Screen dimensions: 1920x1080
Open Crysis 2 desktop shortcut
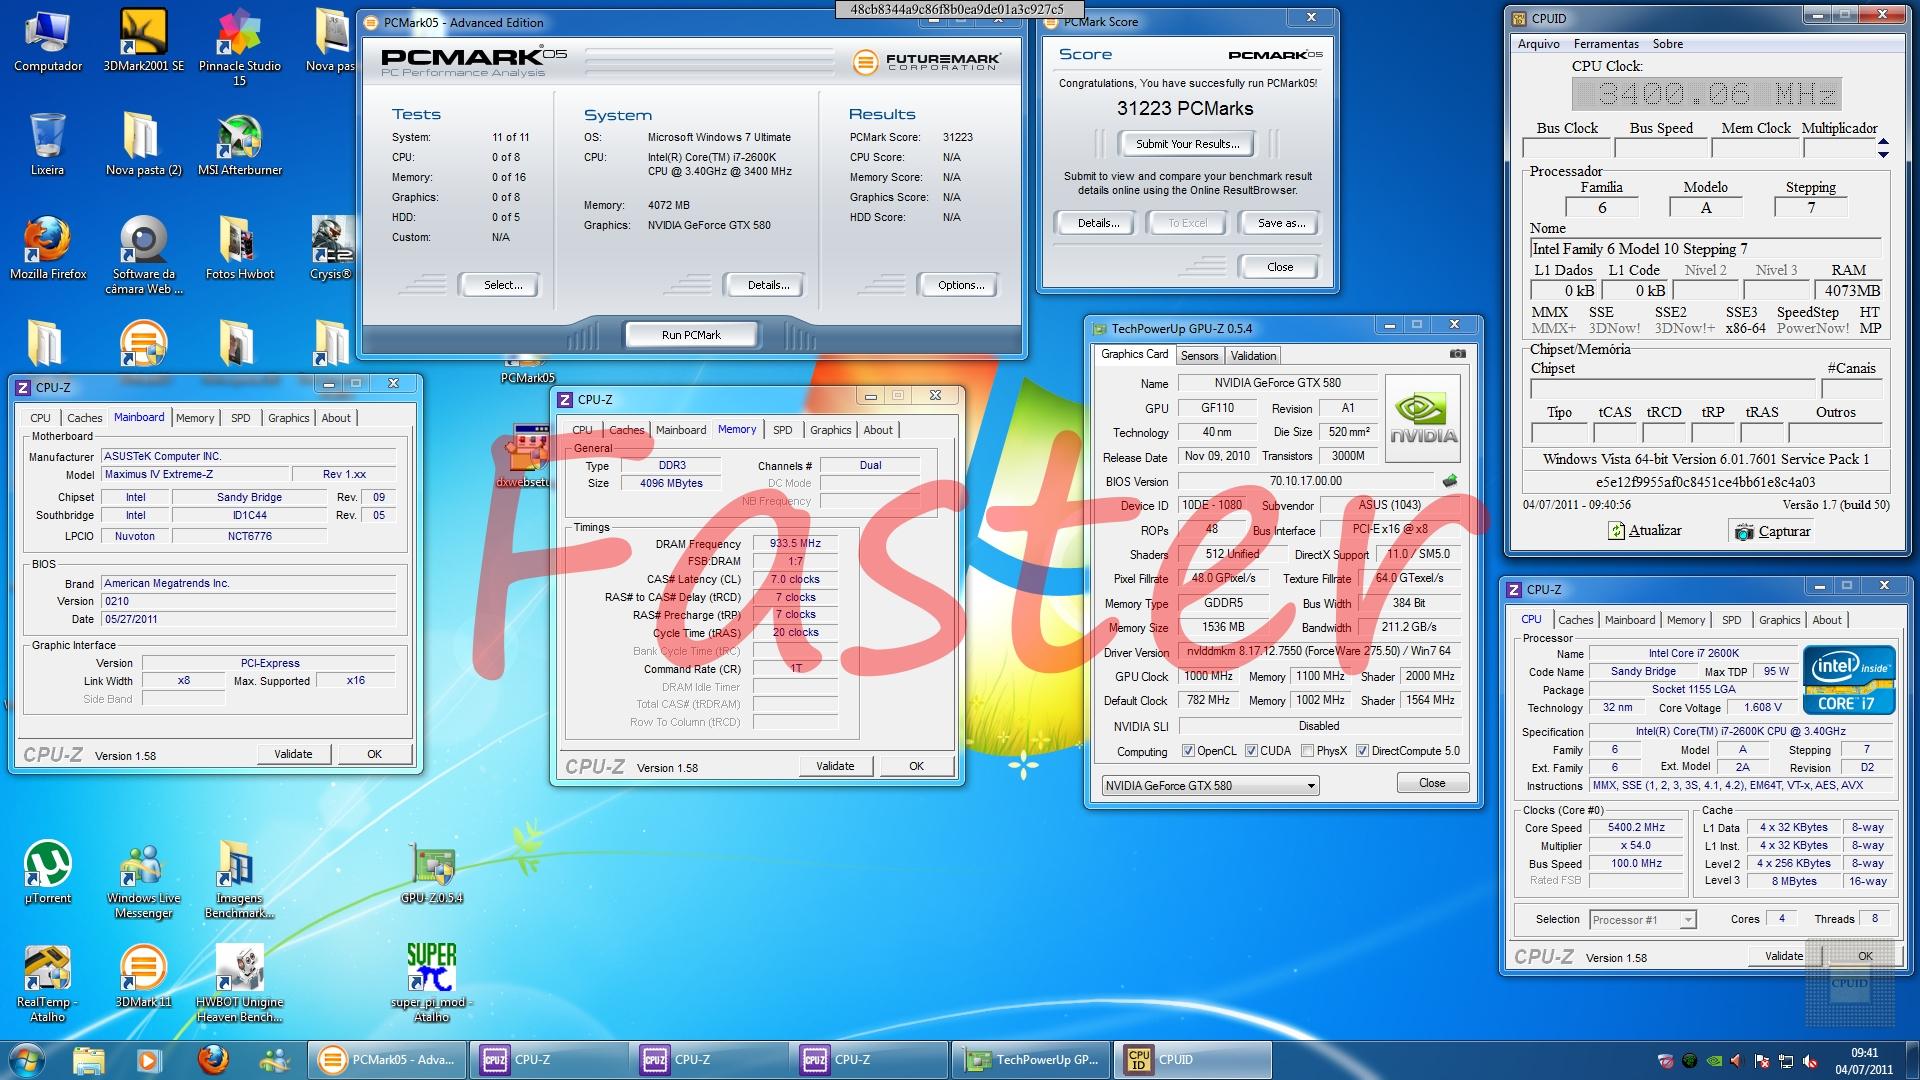331,248
